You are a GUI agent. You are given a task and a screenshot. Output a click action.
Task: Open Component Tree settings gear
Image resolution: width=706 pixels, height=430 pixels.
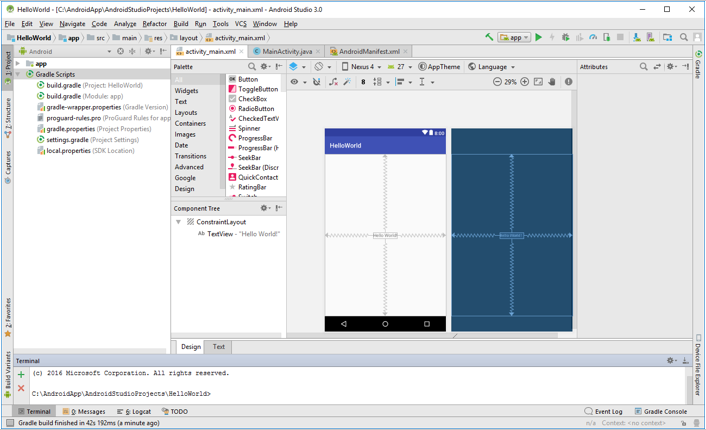pyautogui.click(x=265, y=208)
